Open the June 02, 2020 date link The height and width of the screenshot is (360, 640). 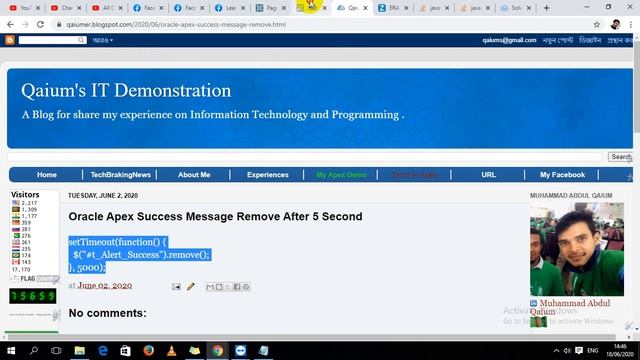coord(105,285)
